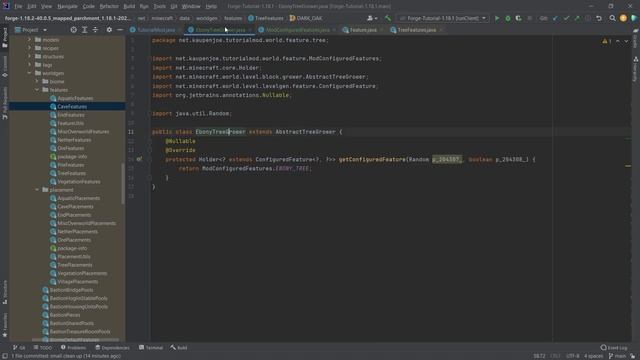The width and height of the screenshot is (640, 360).
Task: Open the Terminal tool window
Action: point(151,348)
